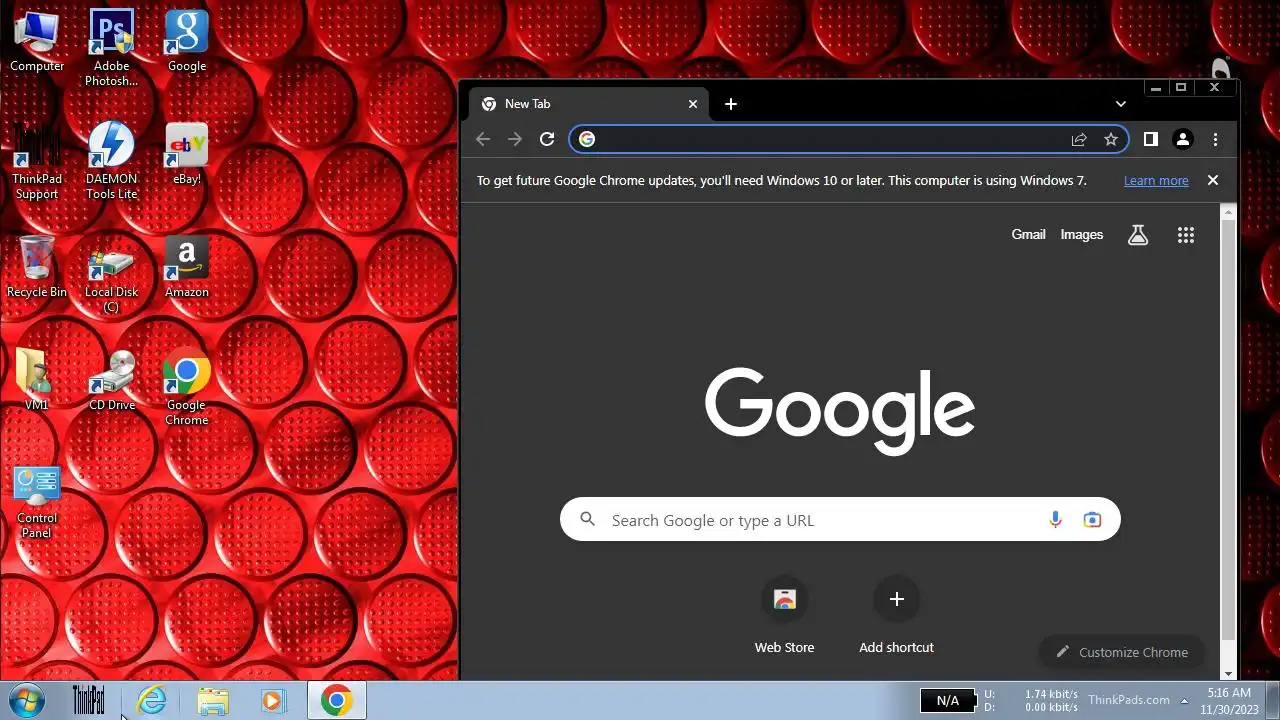
Task: Click the Customize Chrome button
Action: (x=1122, y=652)
